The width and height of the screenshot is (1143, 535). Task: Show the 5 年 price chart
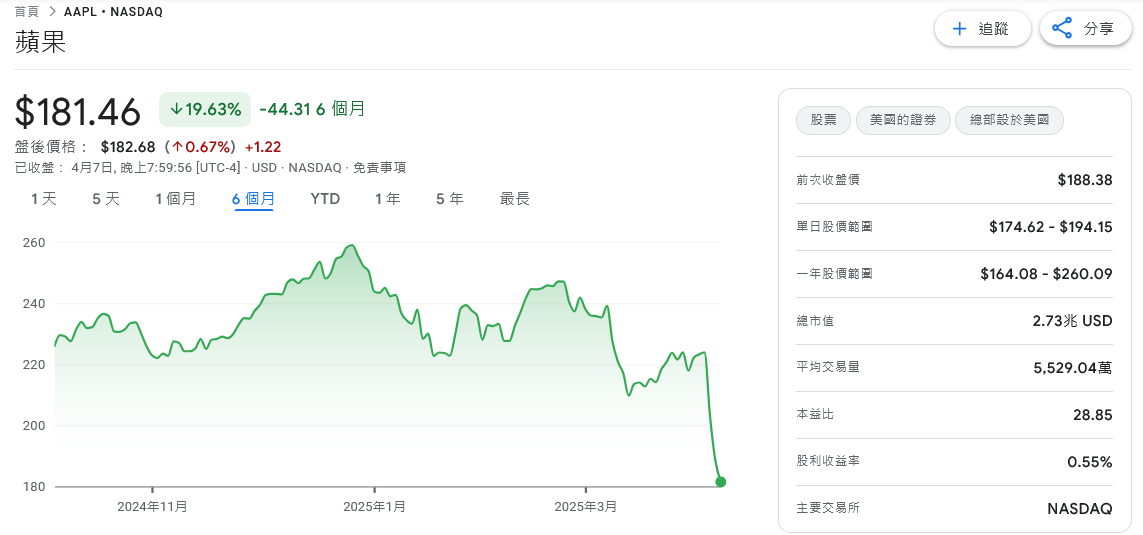(x=450, y=198)
